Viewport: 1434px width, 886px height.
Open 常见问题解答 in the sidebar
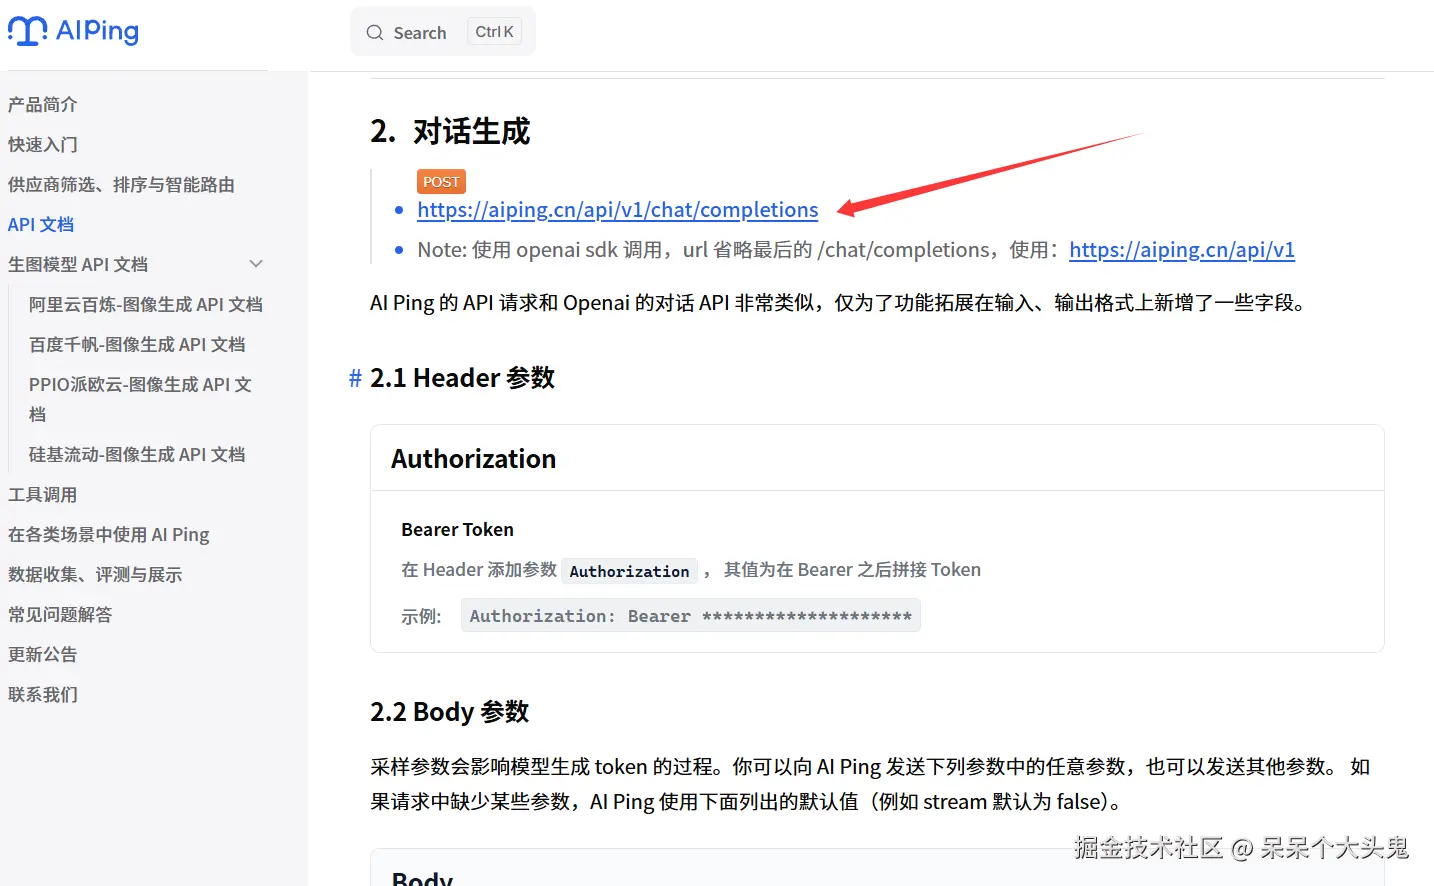pos(60,614)
